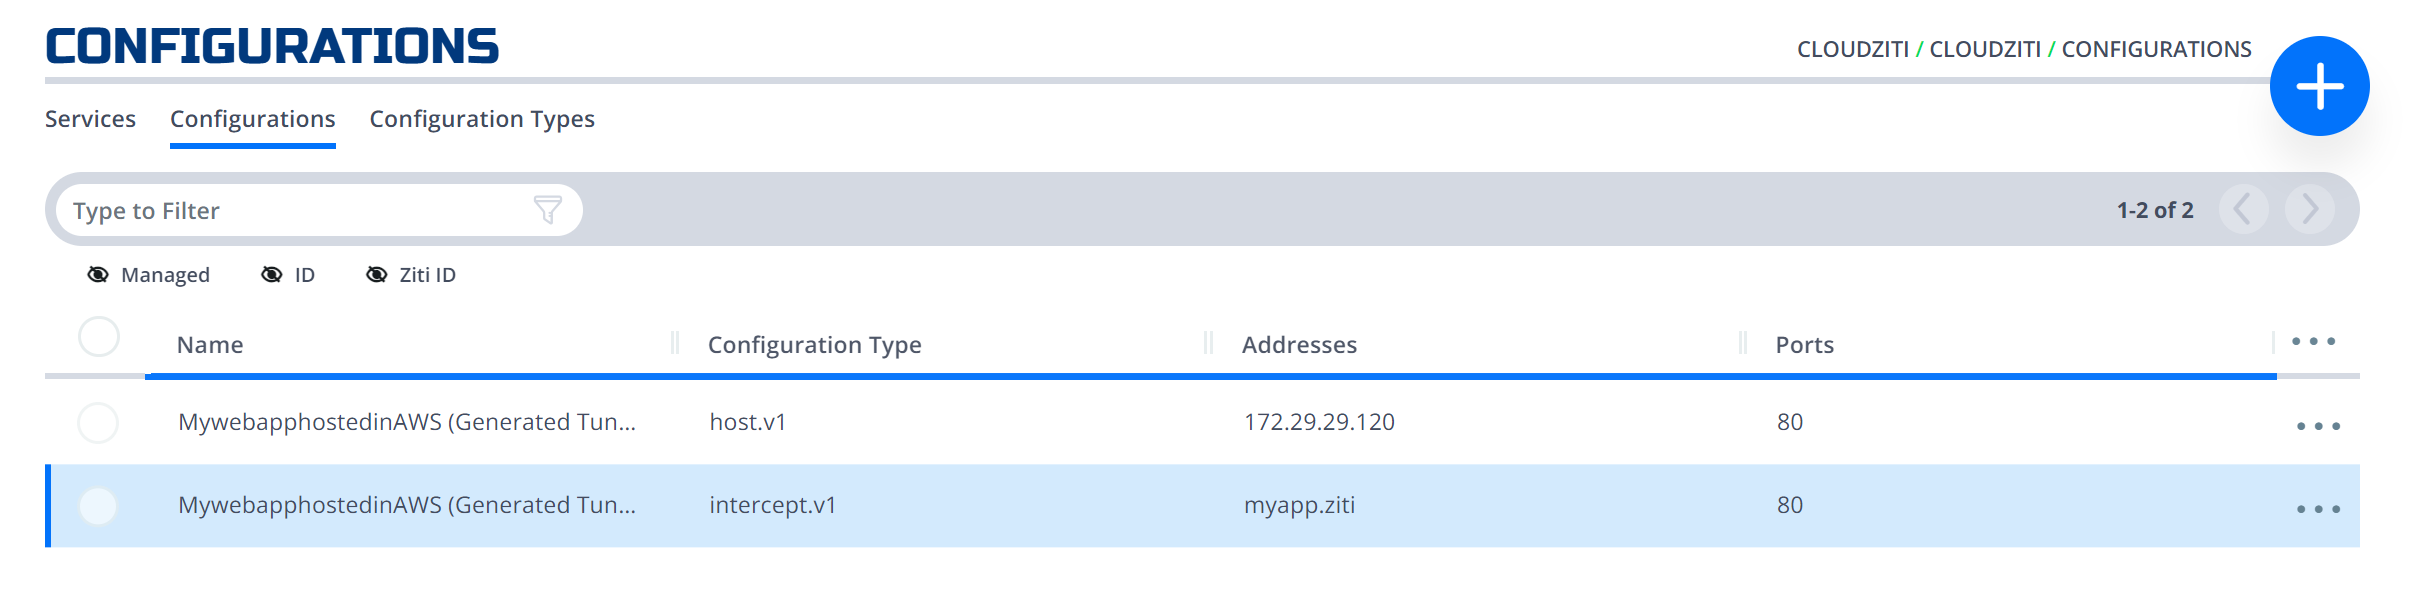
Task: Select the intercept.v1 configuration row checkbox
Action: pos(98,506)
